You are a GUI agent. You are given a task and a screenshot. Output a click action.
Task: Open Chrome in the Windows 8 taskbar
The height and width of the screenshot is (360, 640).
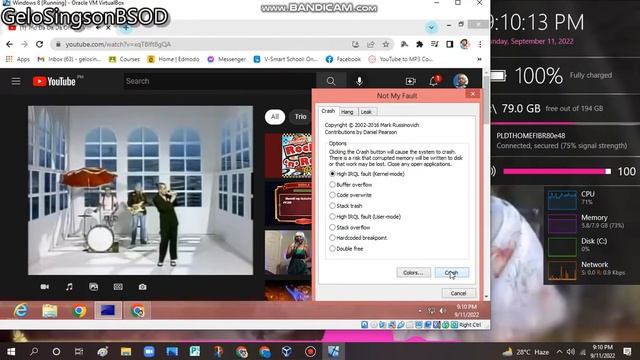pos(79,311)
